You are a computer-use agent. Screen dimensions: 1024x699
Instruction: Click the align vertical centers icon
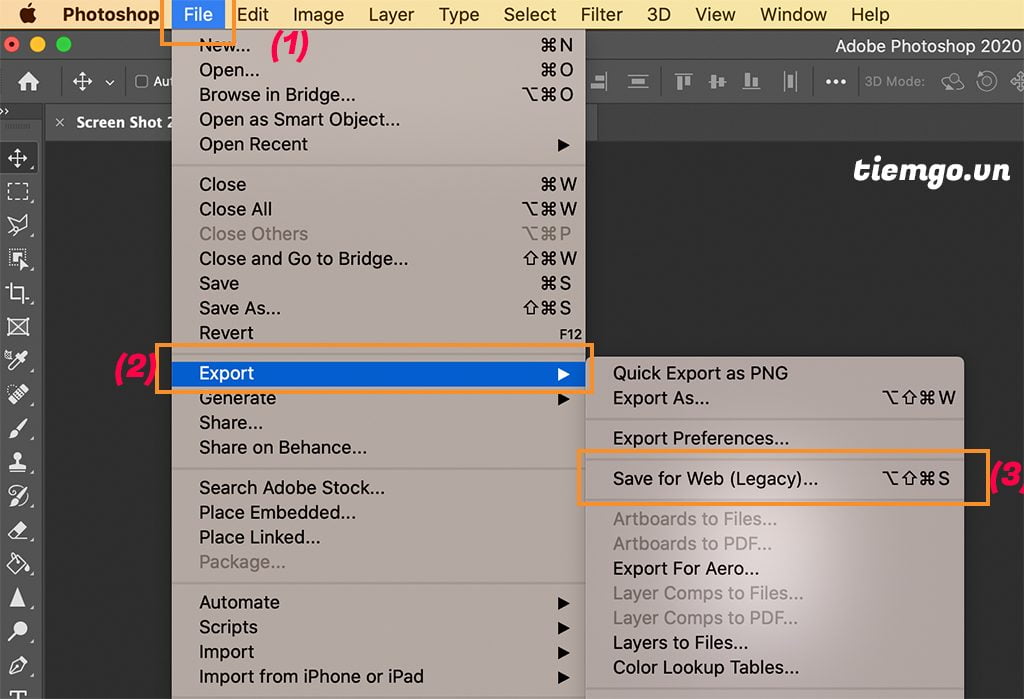pos(717,82)
